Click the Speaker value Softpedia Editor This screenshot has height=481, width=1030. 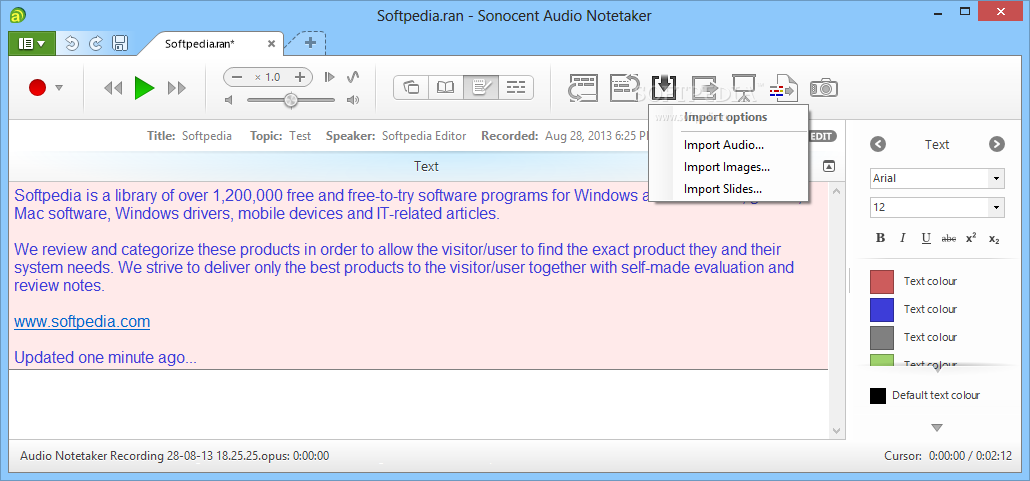[x=424, y=136]
